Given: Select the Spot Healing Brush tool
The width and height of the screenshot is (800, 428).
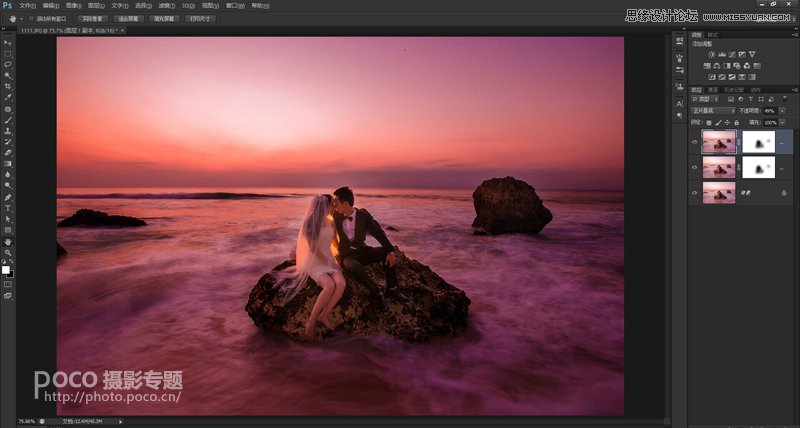Looking at the screenshot, I should pos(8,109).
